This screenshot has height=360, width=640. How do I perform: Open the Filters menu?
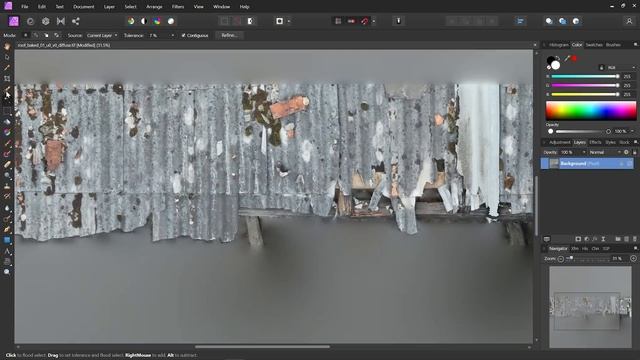point(178,7)
